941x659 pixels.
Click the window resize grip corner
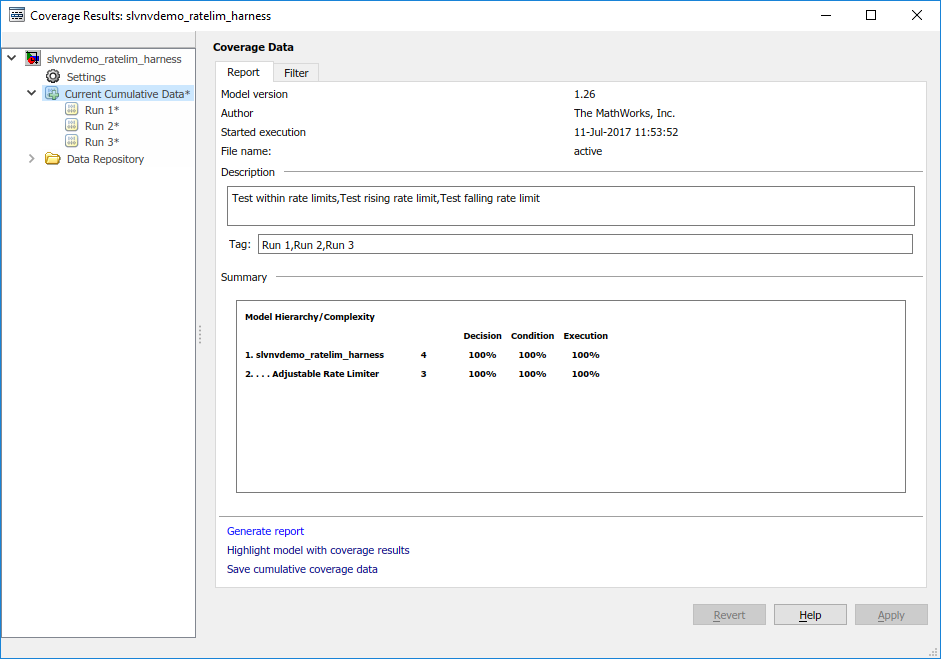[933, 652]
